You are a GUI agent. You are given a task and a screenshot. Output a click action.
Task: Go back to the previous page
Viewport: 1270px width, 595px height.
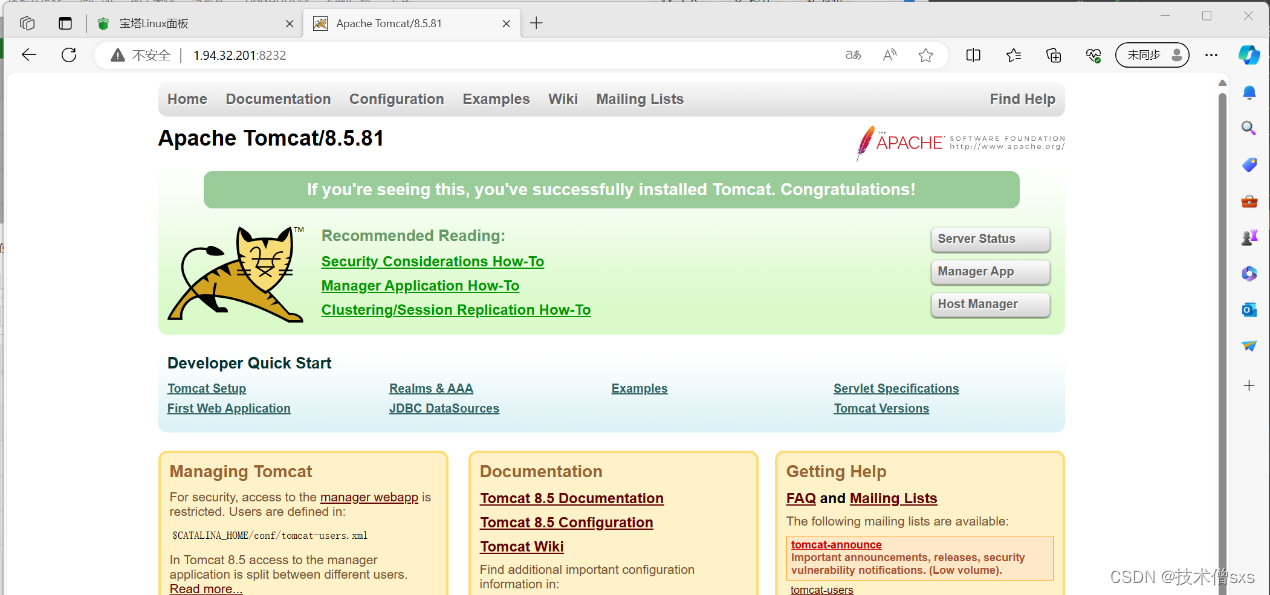(28, 55)
